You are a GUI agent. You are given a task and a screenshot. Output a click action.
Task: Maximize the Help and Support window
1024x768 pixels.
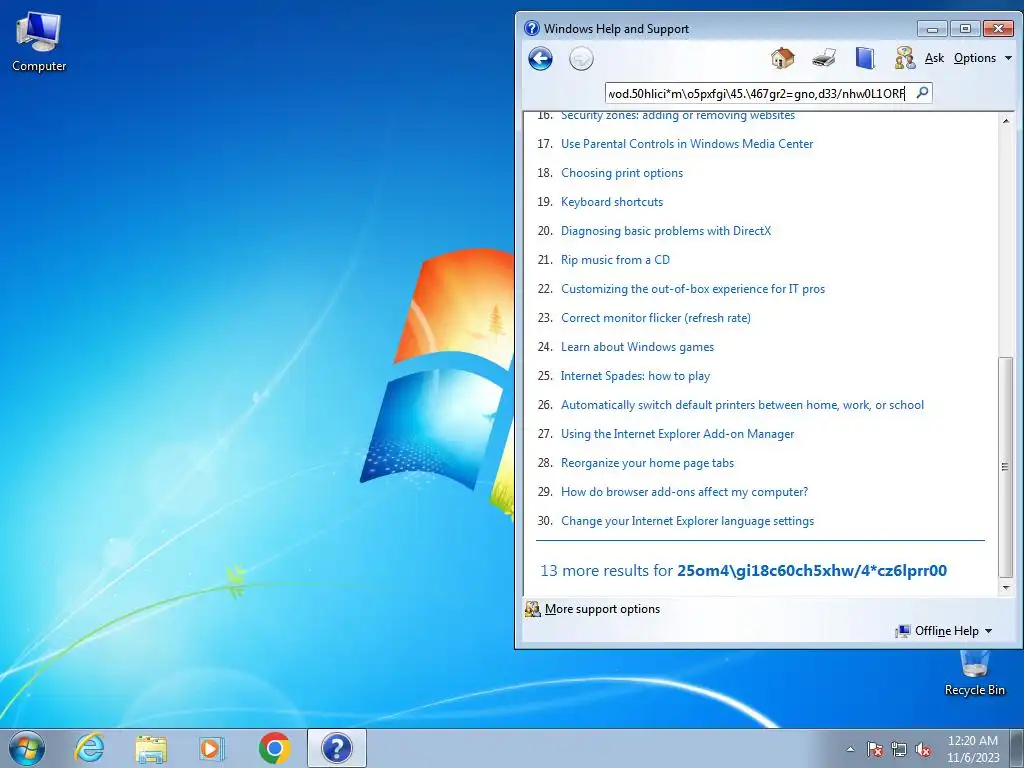coord(965,29)
